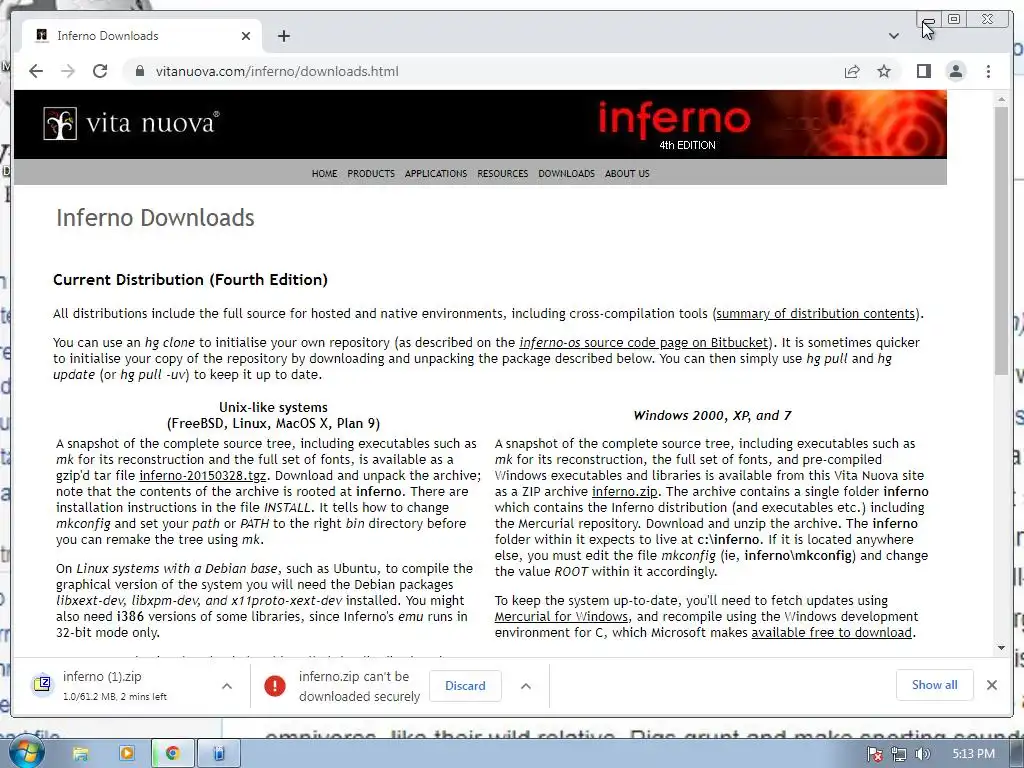Click the inferno (1).zip download item
This screenshot has width=1024, height=768.
click(115, 686)
